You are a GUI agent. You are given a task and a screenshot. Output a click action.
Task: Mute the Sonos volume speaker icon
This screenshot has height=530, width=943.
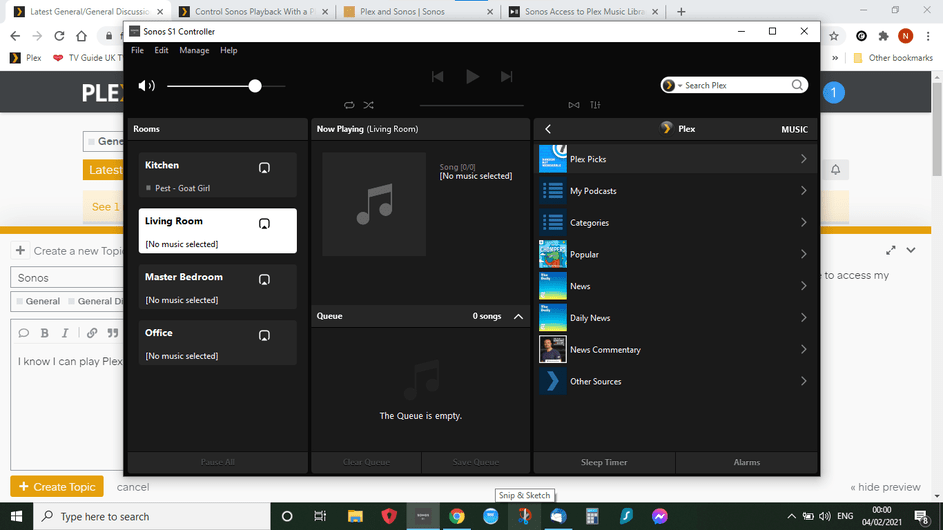click(146, 85)
